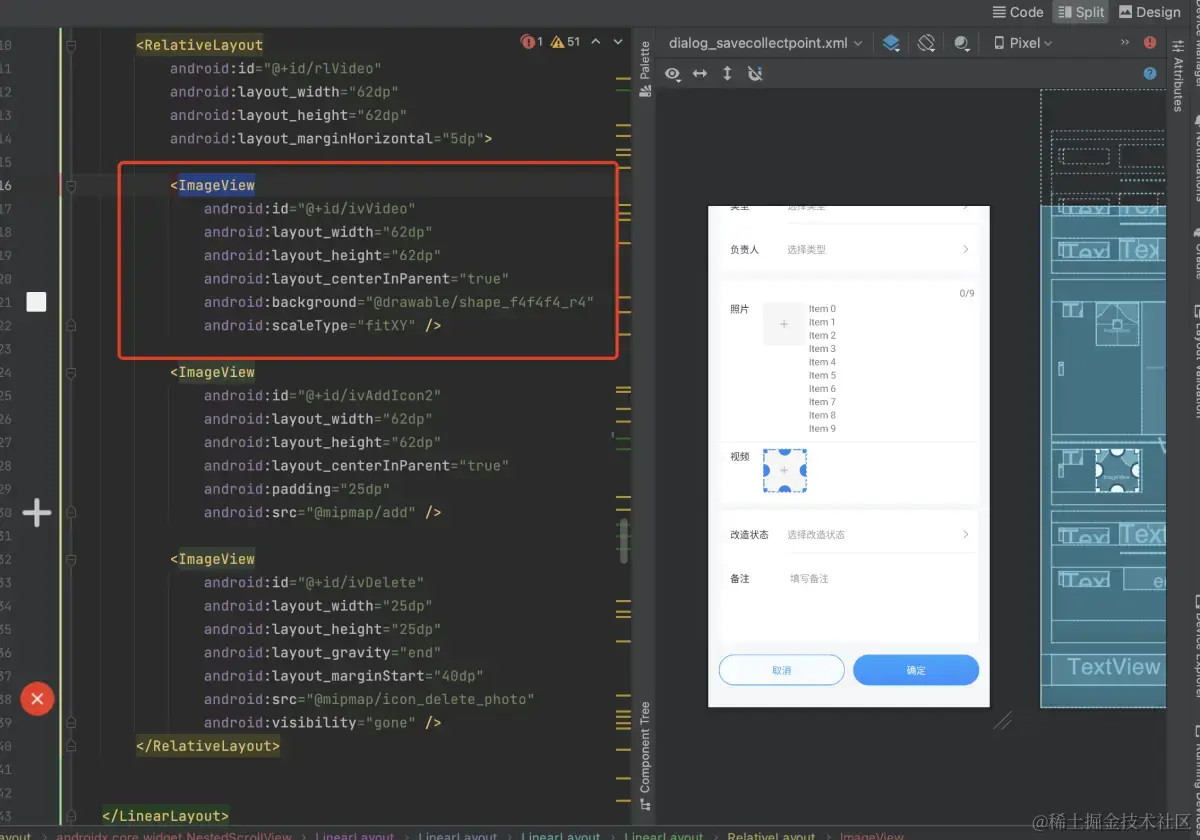Open the Palette tool window tab
The image size is (1200, 840).
(645, 70)
